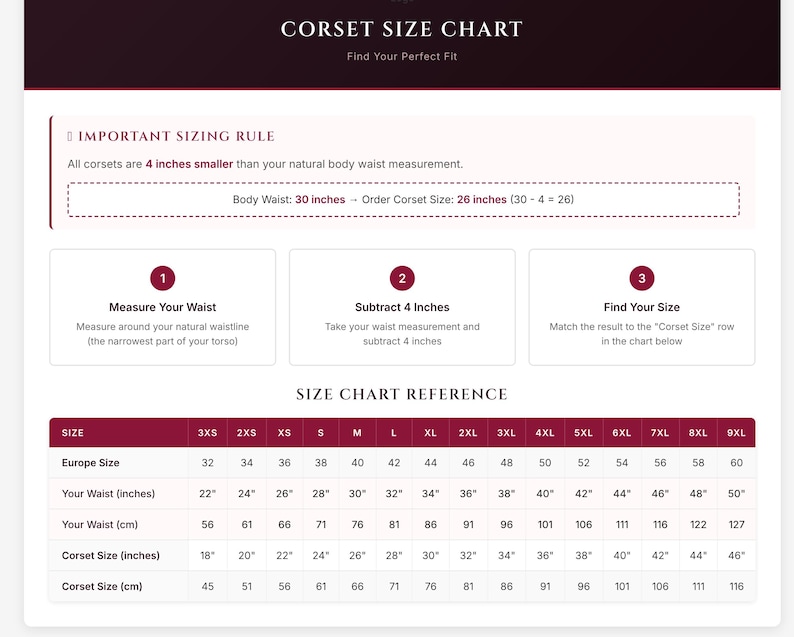Click the Size Chart Reference heading

click(x=402, y=394)
